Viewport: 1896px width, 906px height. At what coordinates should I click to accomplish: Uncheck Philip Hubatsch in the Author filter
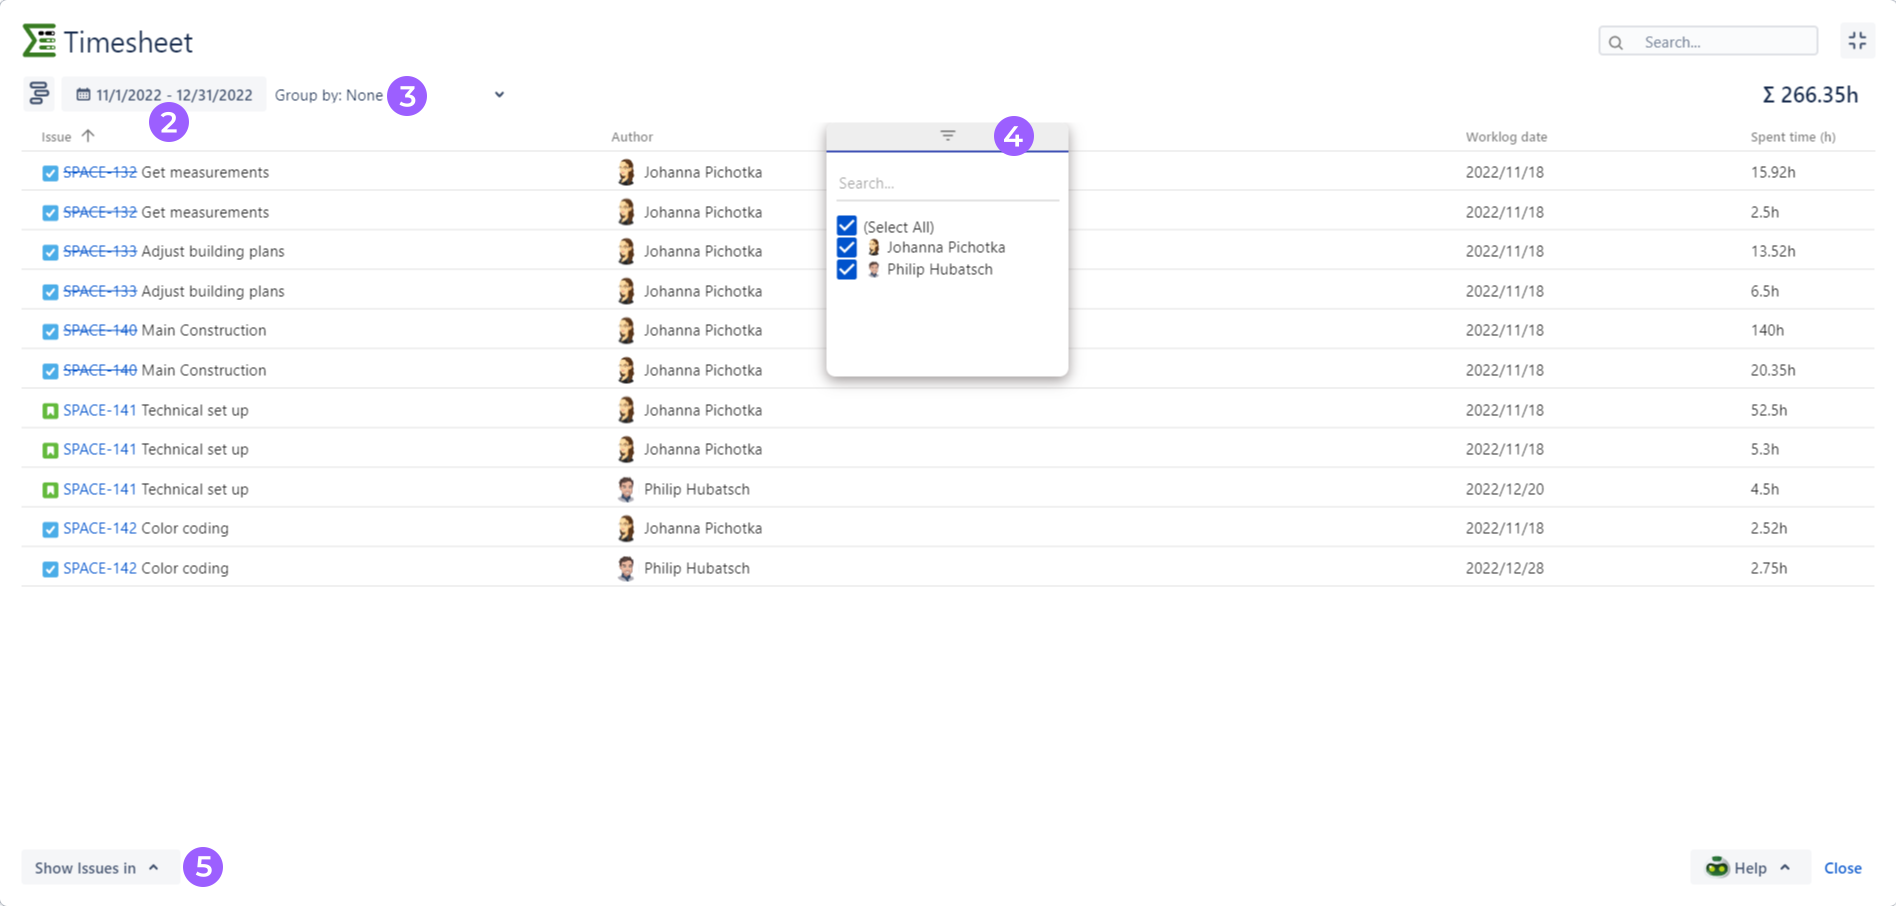coord(846,269)
